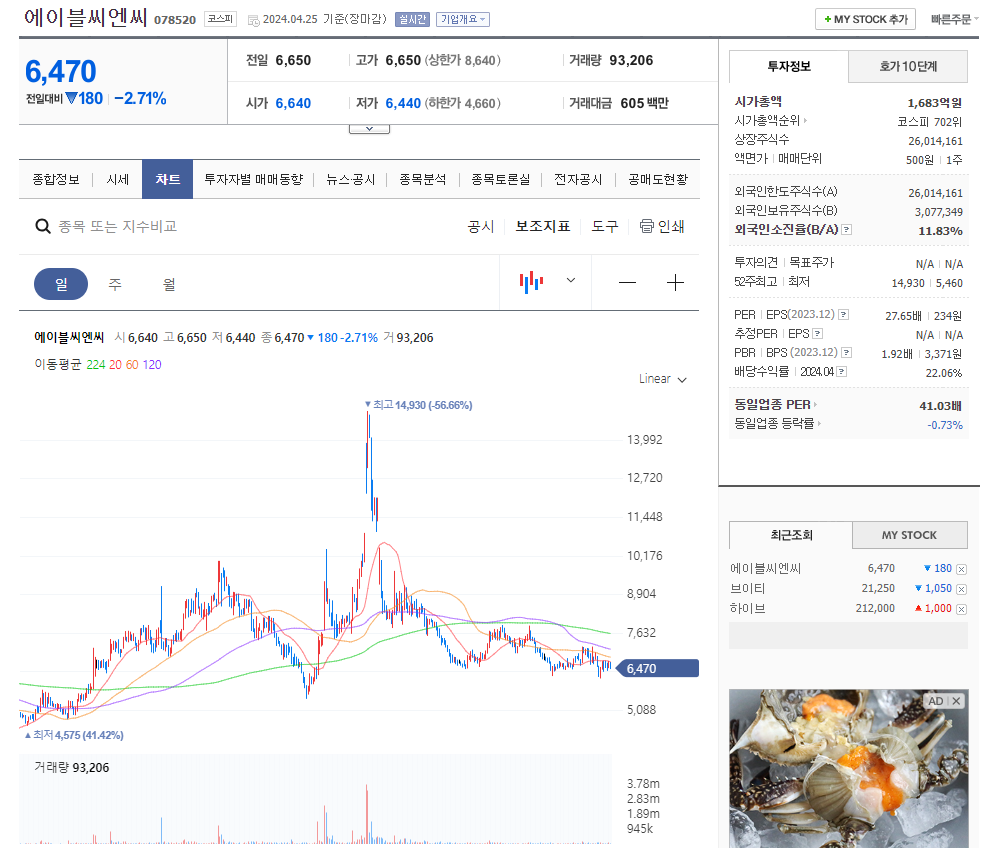This screenshot has width=985, height=848.
Task: Select 차트 tab
Action: (x=167, y=180)
